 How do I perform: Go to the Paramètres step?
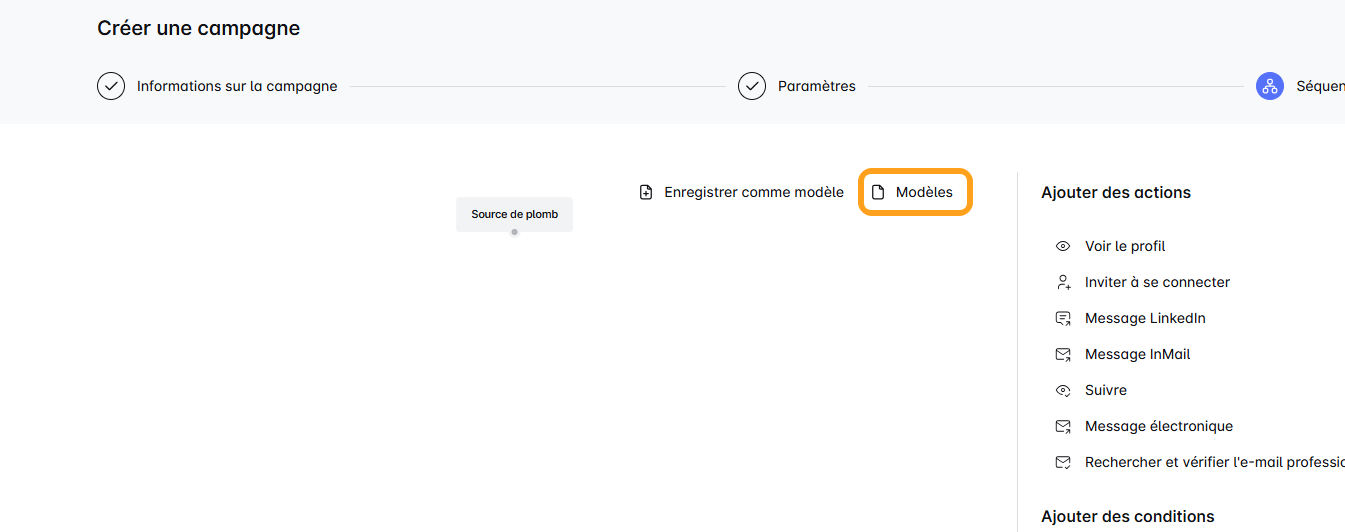click(x=816, y=86)
